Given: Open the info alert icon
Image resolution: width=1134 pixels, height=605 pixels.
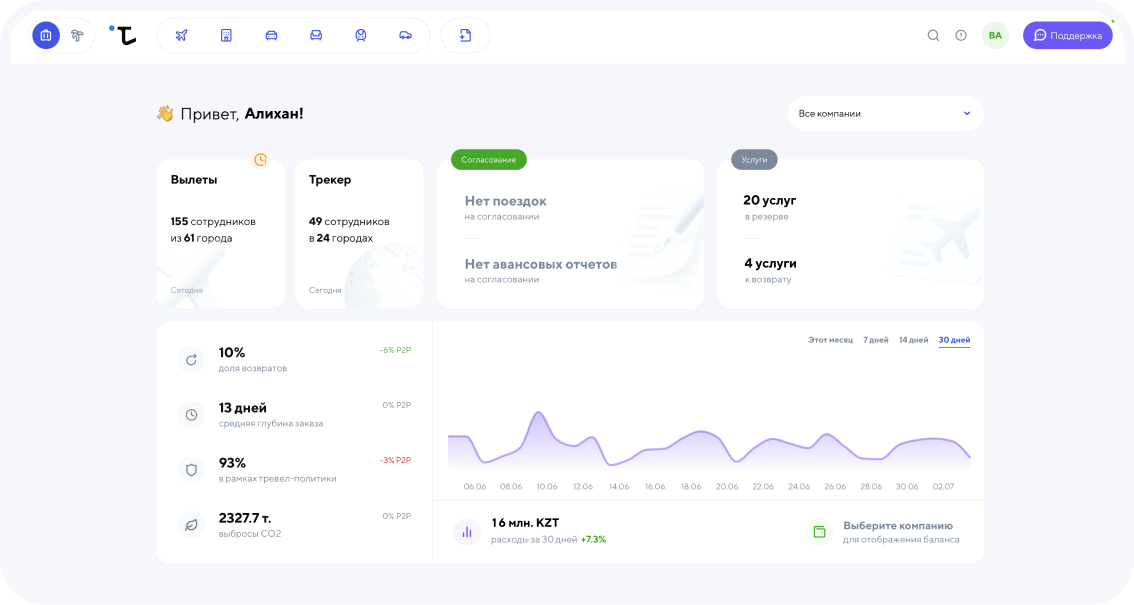Looking at the screenshot, I should (x=961, y=35).
